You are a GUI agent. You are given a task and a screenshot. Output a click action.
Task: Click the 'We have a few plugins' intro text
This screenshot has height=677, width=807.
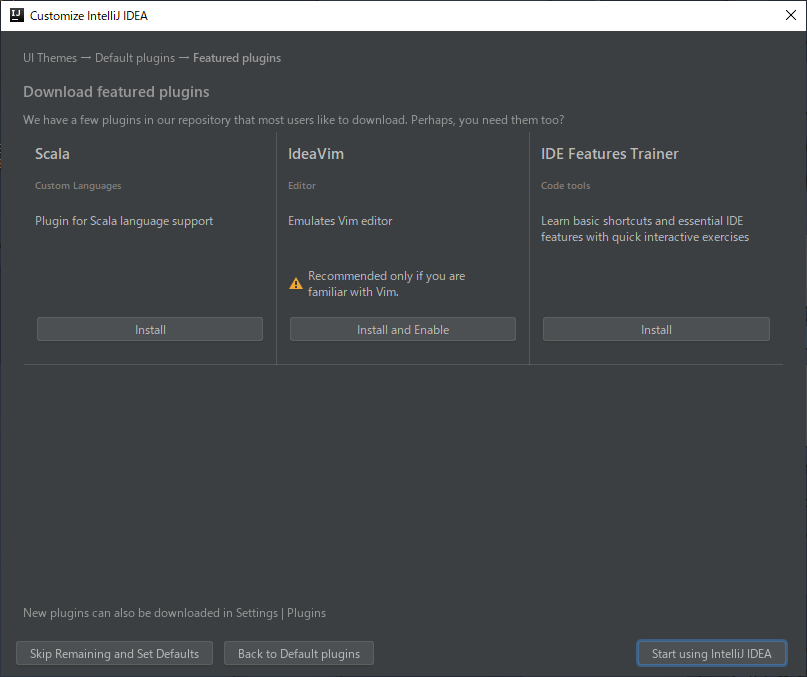click(x=293, y=120)
